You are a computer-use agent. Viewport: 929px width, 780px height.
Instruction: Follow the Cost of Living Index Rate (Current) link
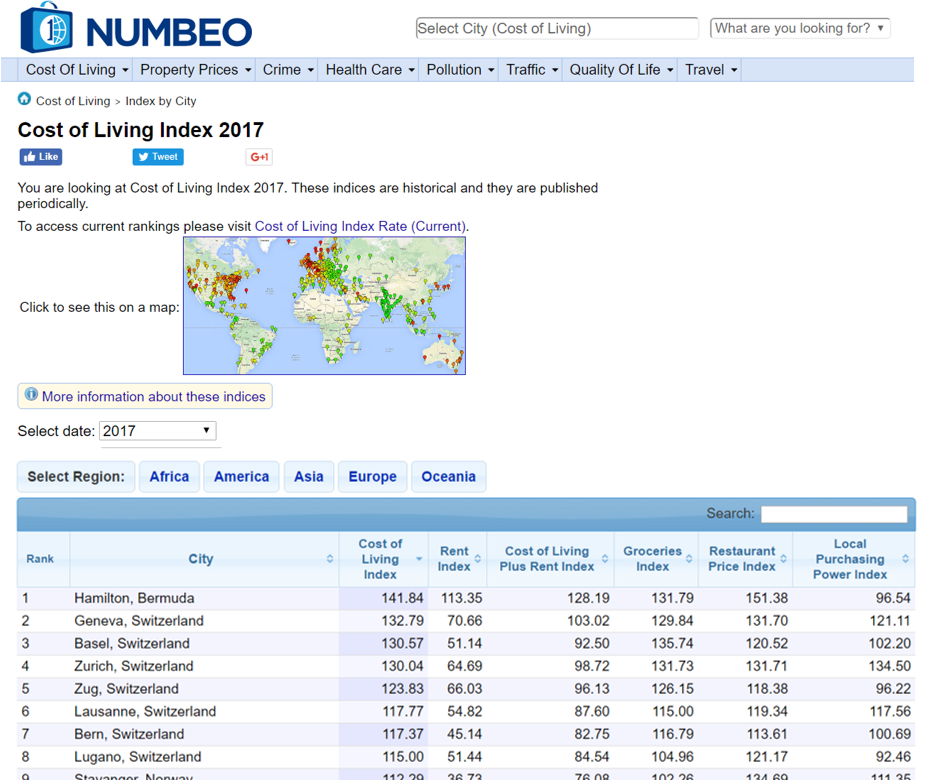coord(360,226)
